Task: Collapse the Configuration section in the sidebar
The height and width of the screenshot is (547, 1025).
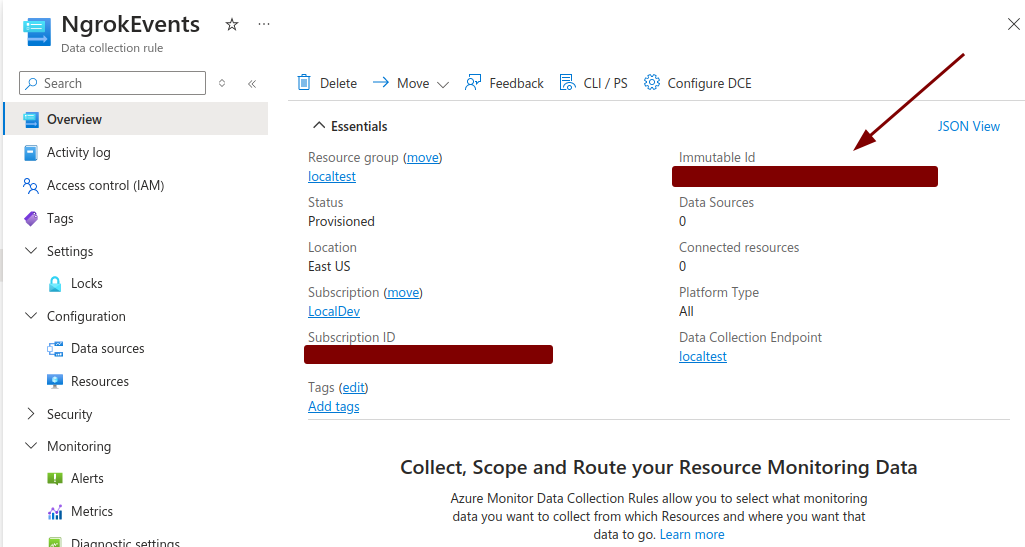Action: (31, 316)
